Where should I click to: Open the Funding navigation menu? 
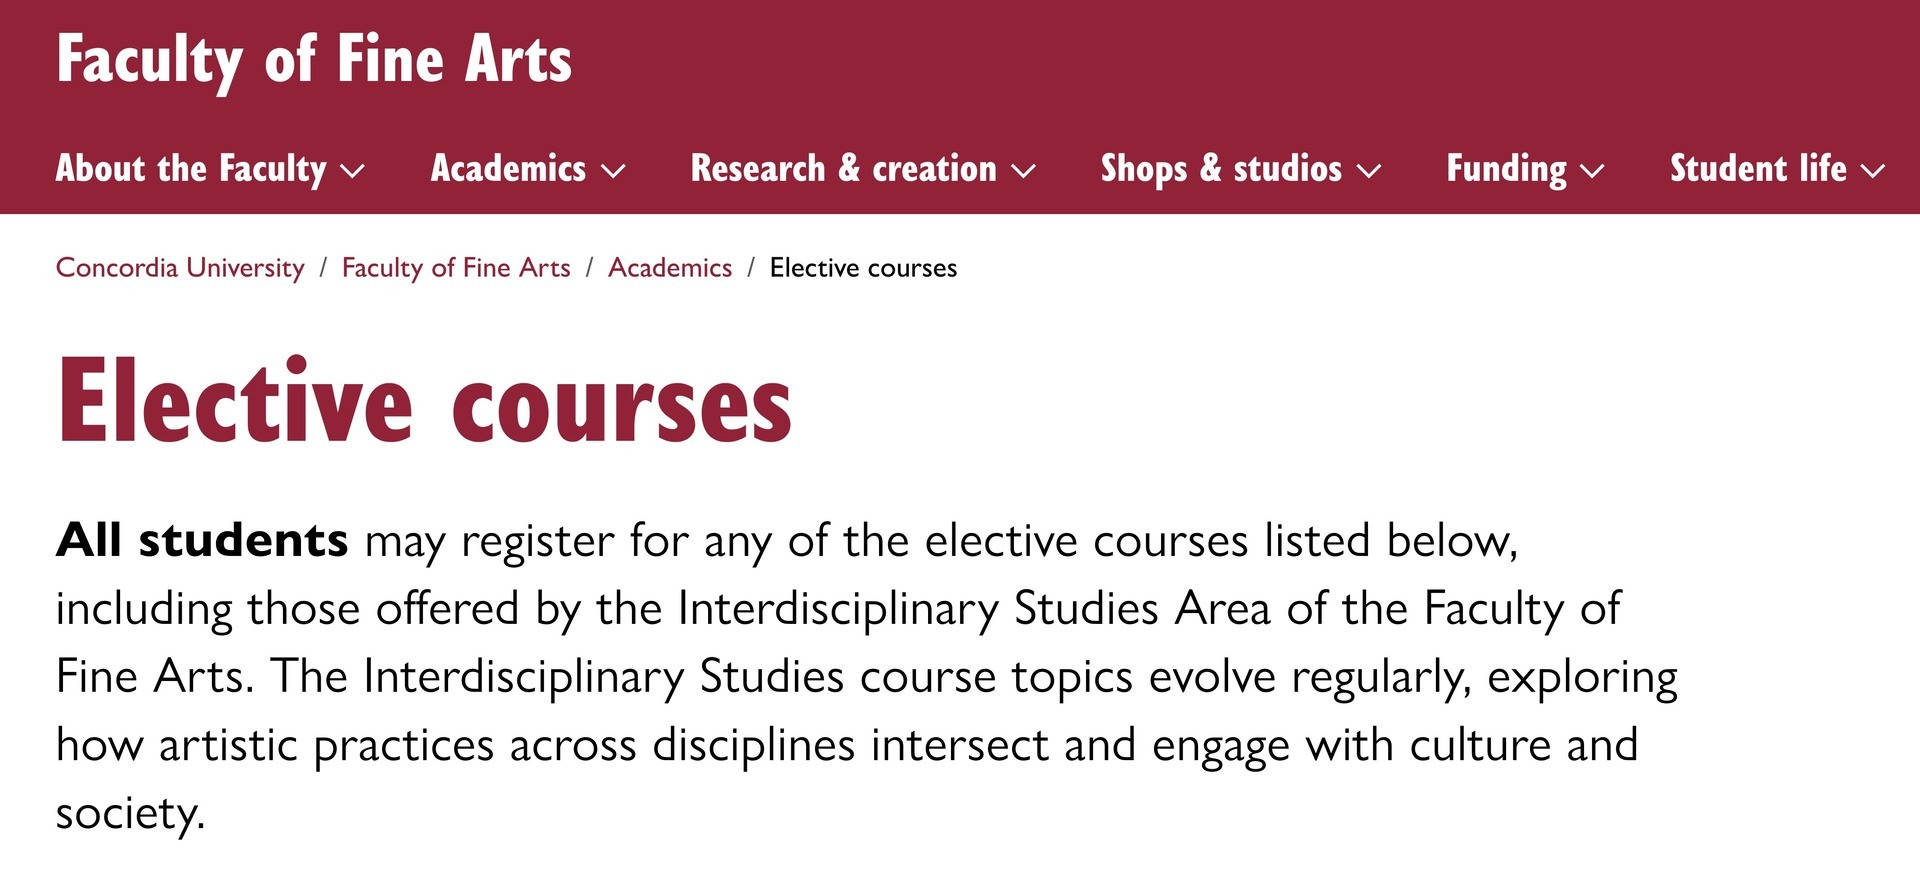click(x=1506, y=170)
